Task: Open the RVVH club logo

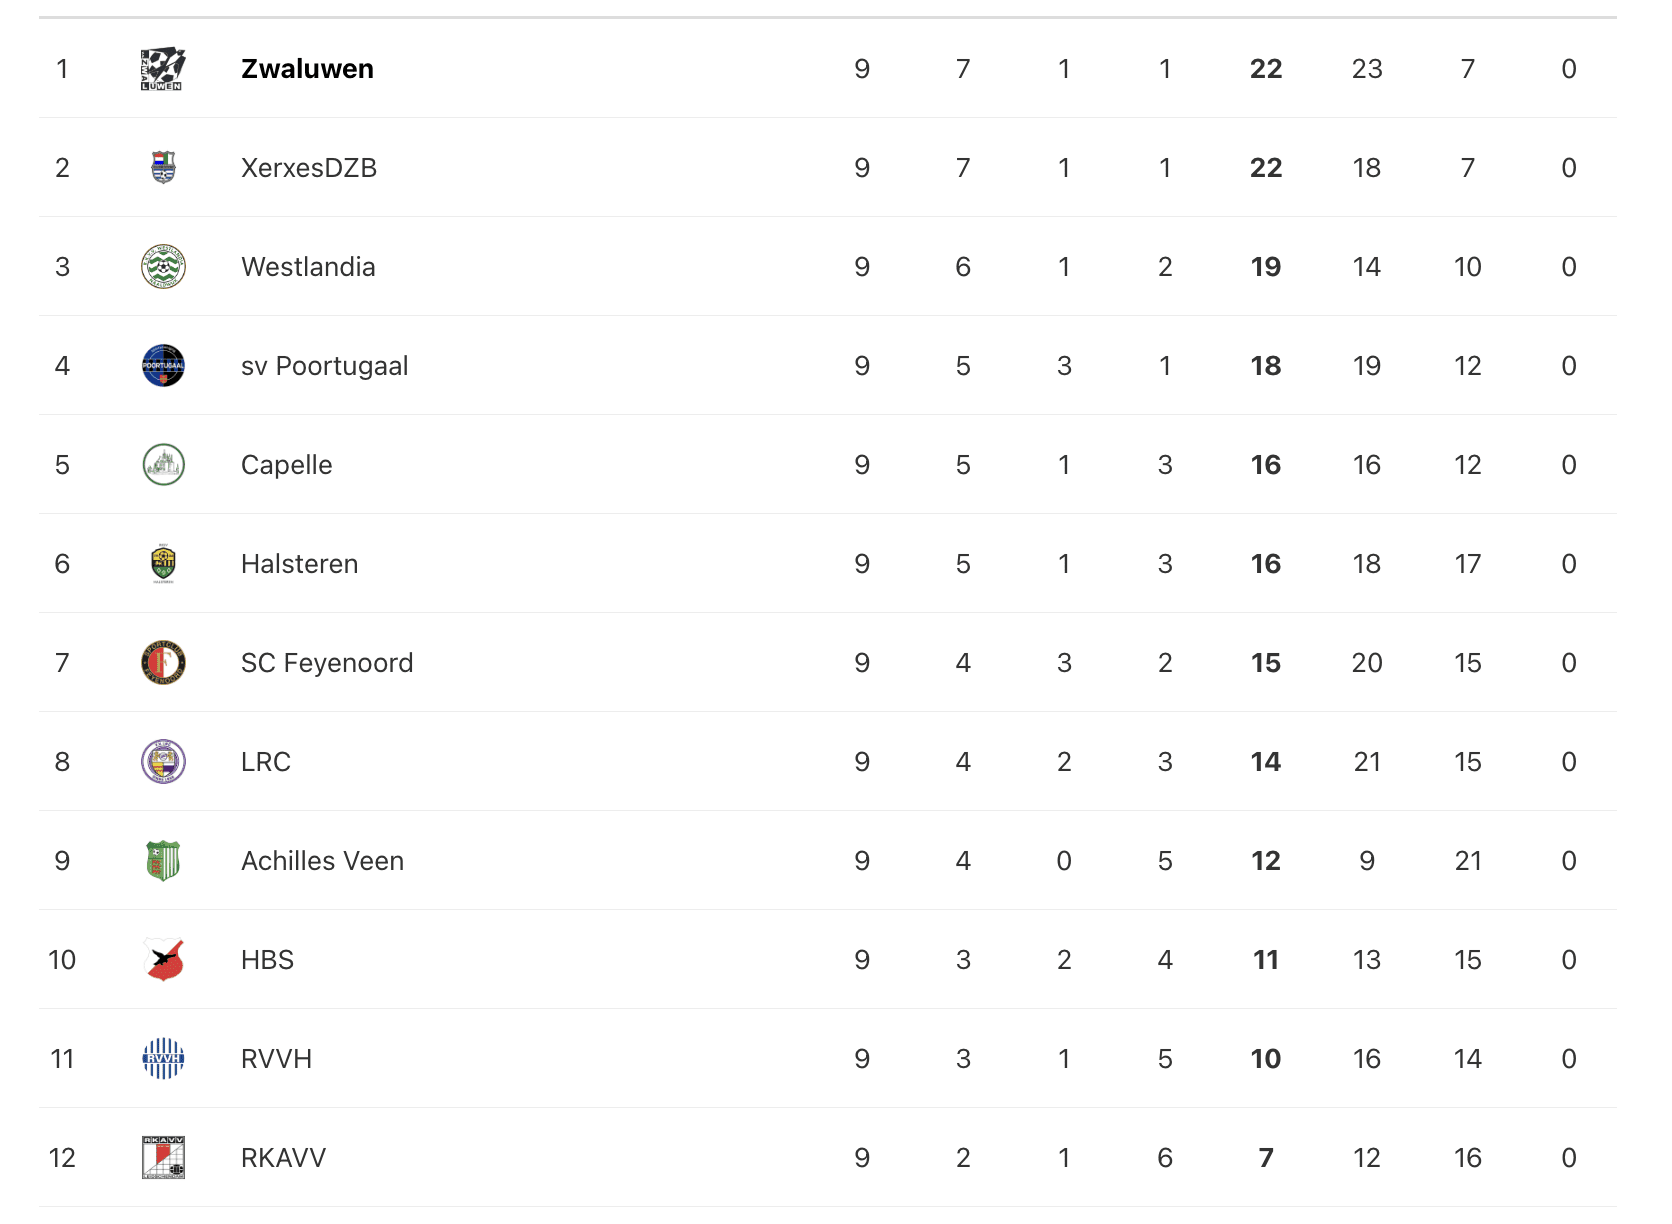Action: (x=163, y=1059)
